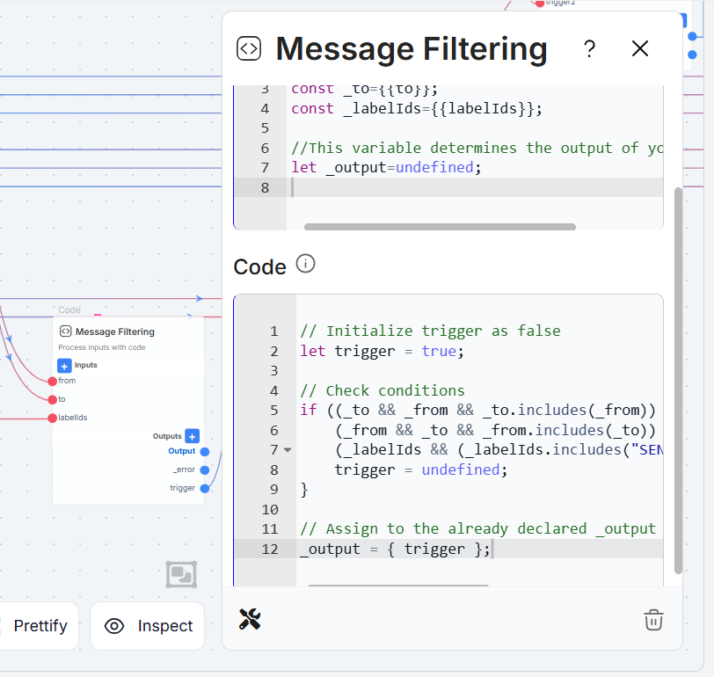This screenshot has width=714, height=677.
Task: Click the Message Filtering node title on canvas
Action: [115, 331]
